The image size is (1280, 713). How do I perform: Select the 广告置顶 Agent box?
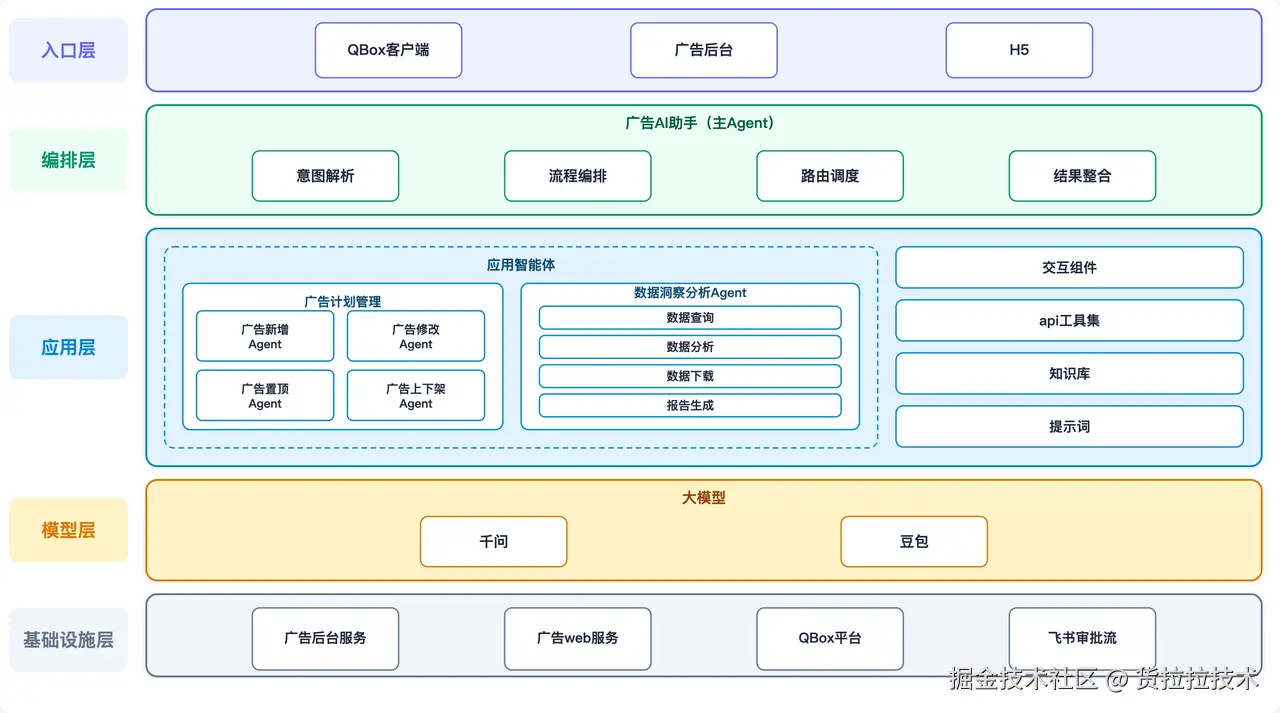pyautogui.click(x=265, y=396)
